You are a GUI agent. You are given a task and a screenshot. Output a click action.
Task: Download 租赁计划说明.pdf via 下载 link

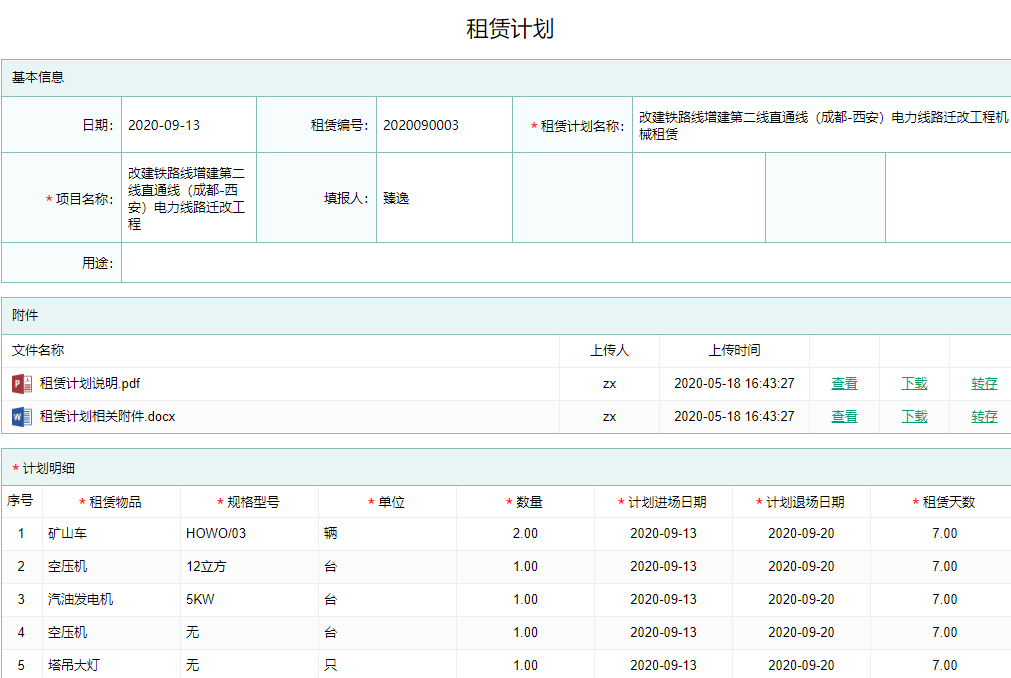pyautogui.click(x=914, y=383)
